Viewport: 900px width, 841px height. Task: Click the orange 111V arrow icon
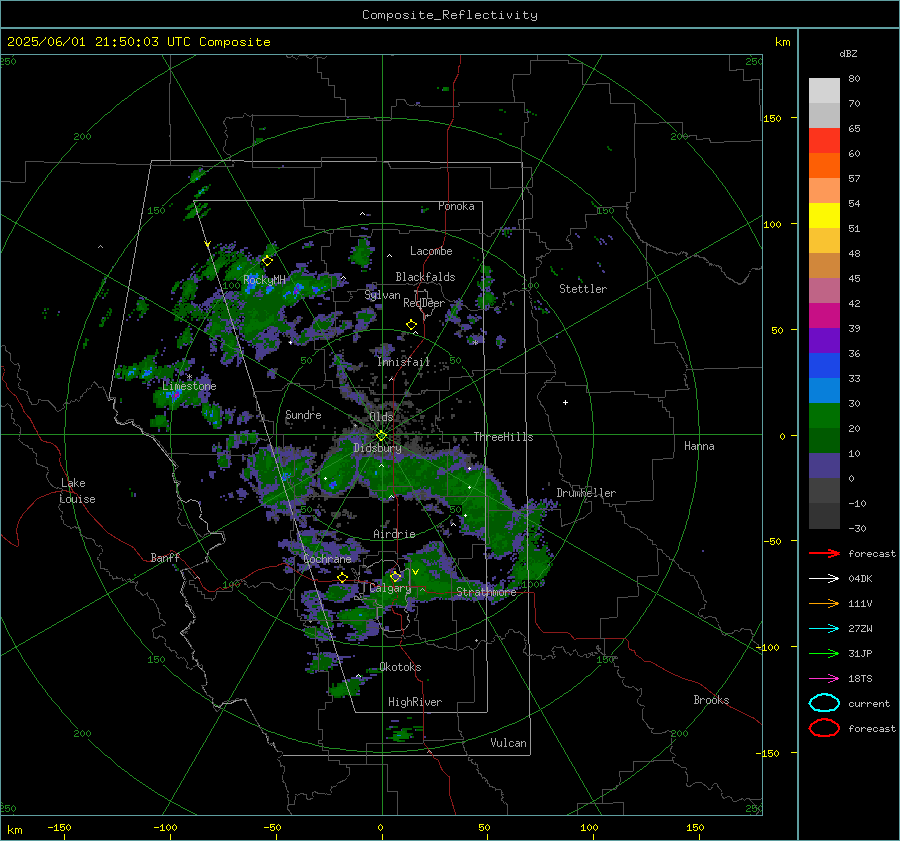coord(824,603)
